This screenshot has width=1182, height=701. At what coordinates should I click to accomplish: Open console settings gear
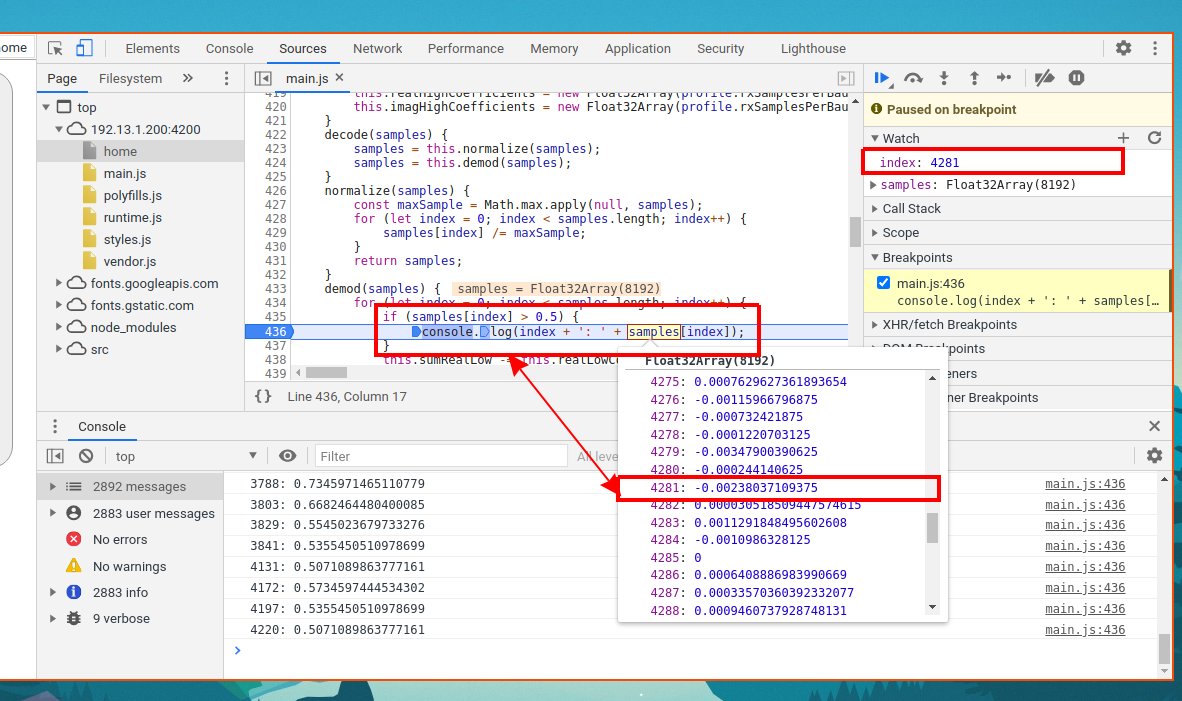click(x=1154, y=456)
